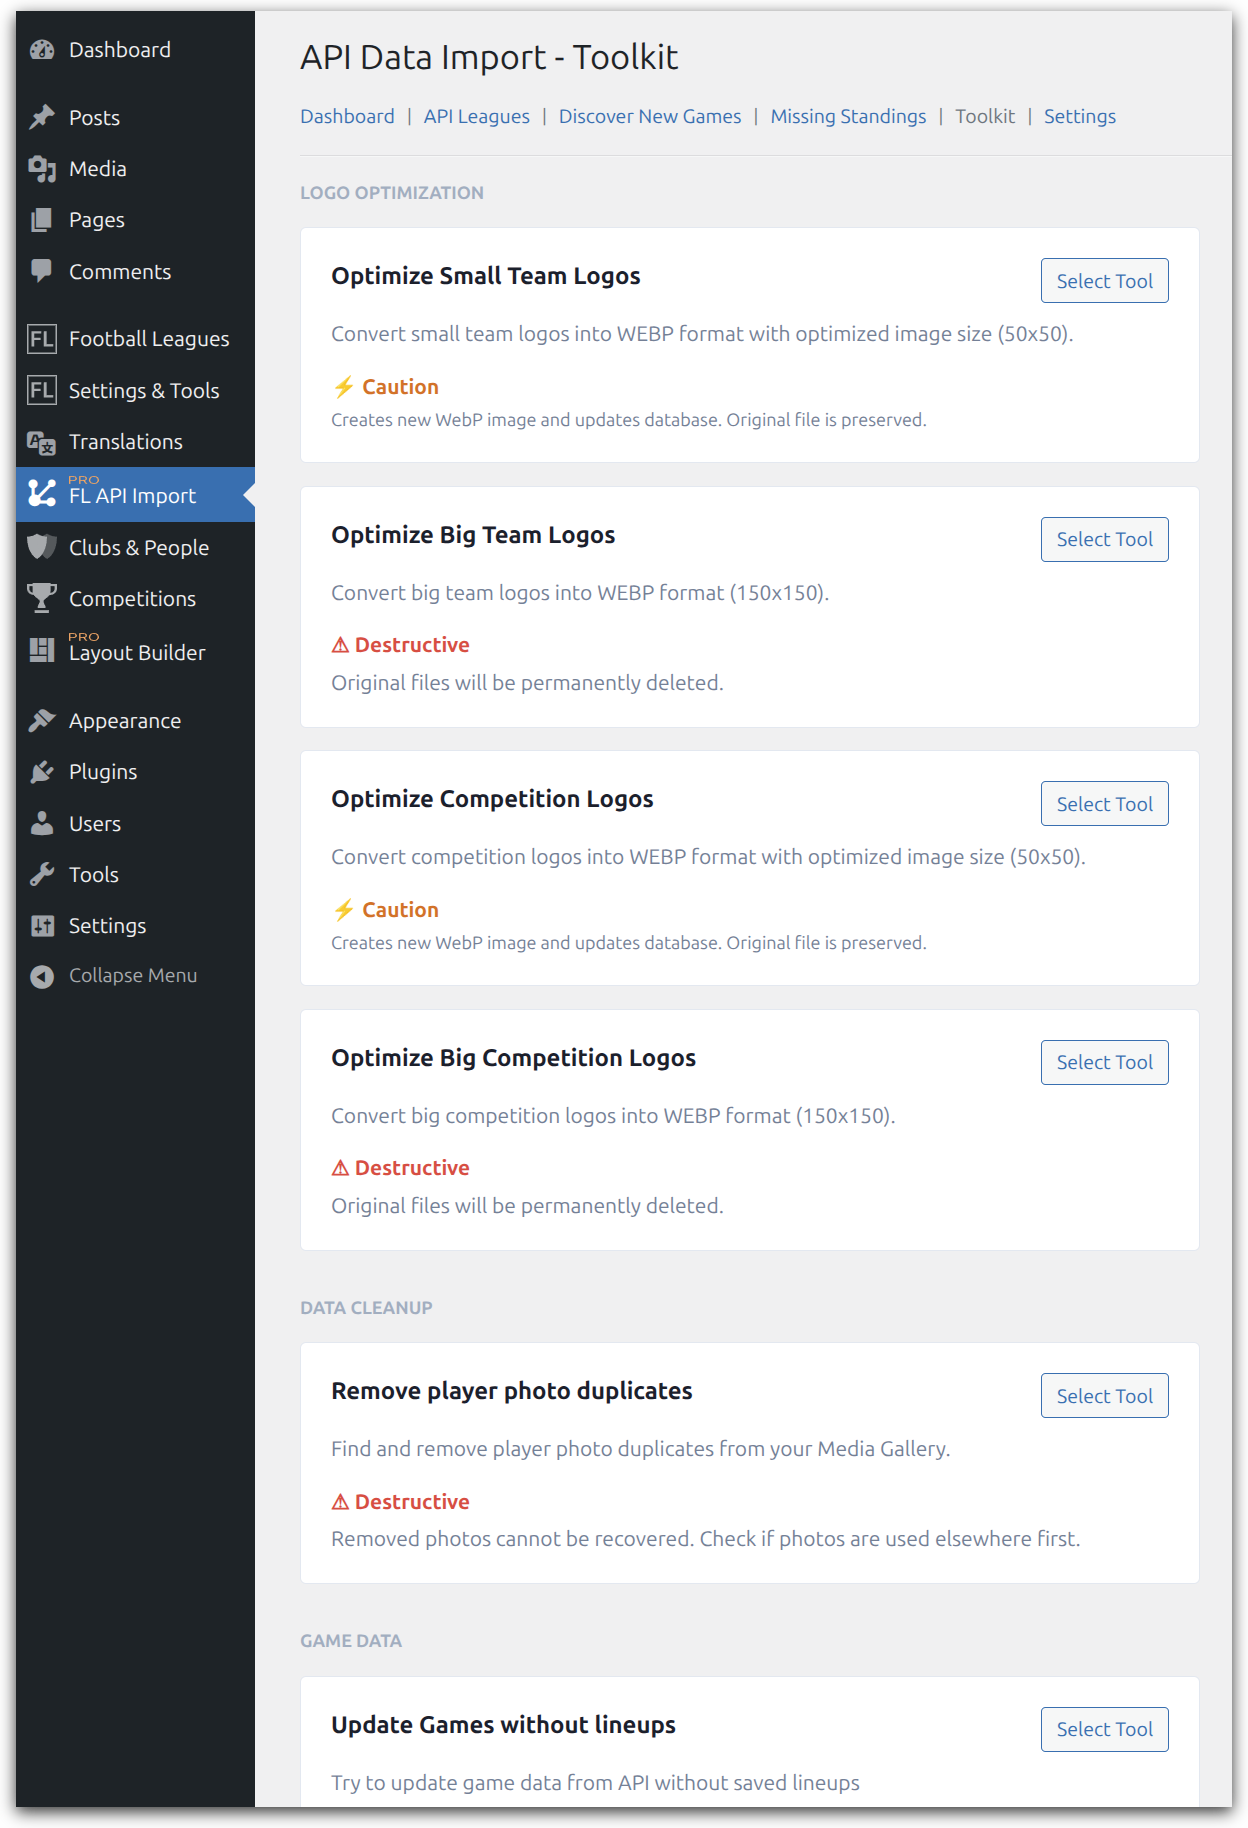Click the Clubs & People shield icon
The height and width of the screenshot is (1828, 1248).
pyautogui.click(x=42, y=547)
